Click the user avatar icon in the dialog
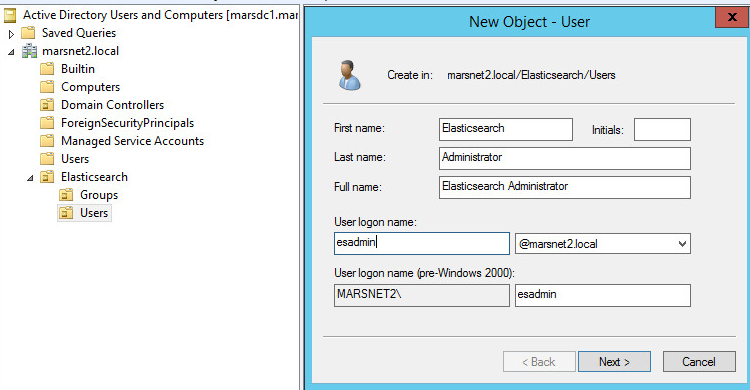 pos(349,75)
